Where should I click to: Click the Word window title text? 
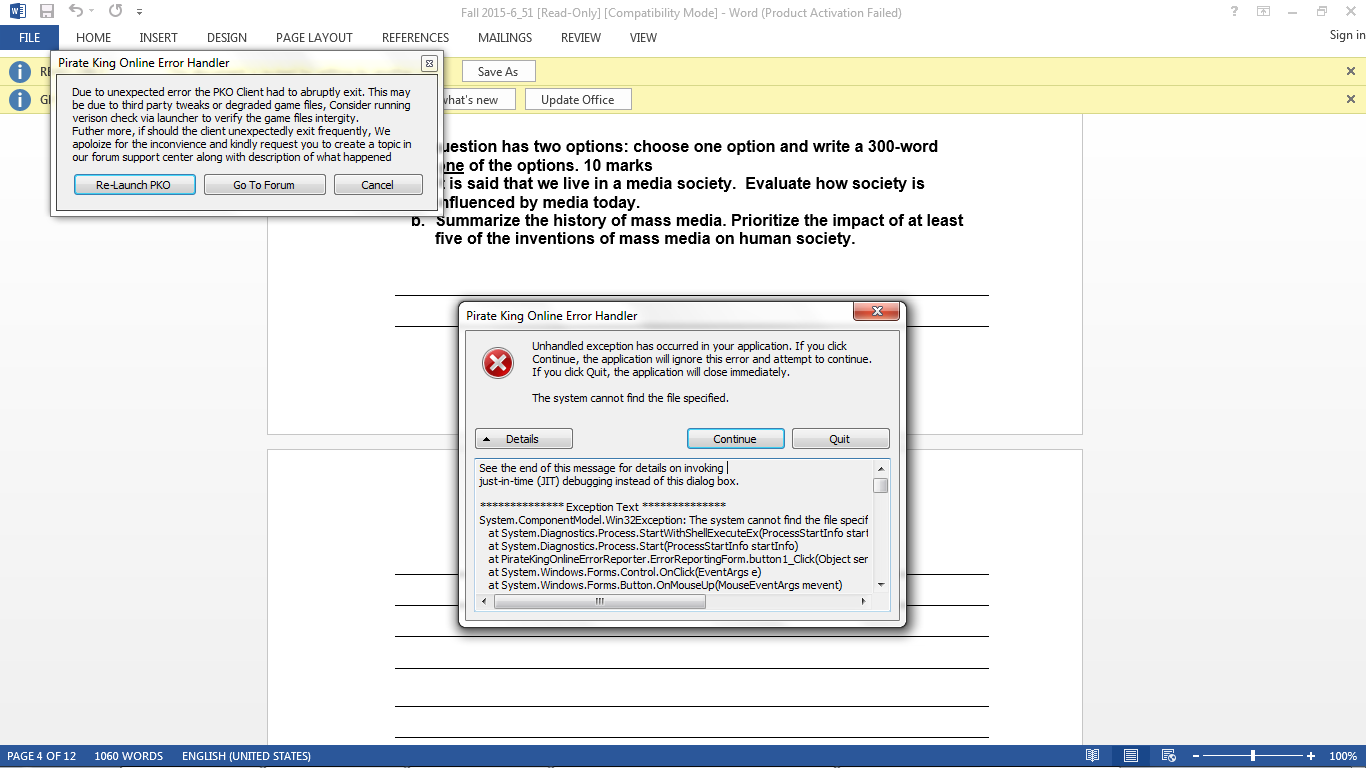point(683,13)
